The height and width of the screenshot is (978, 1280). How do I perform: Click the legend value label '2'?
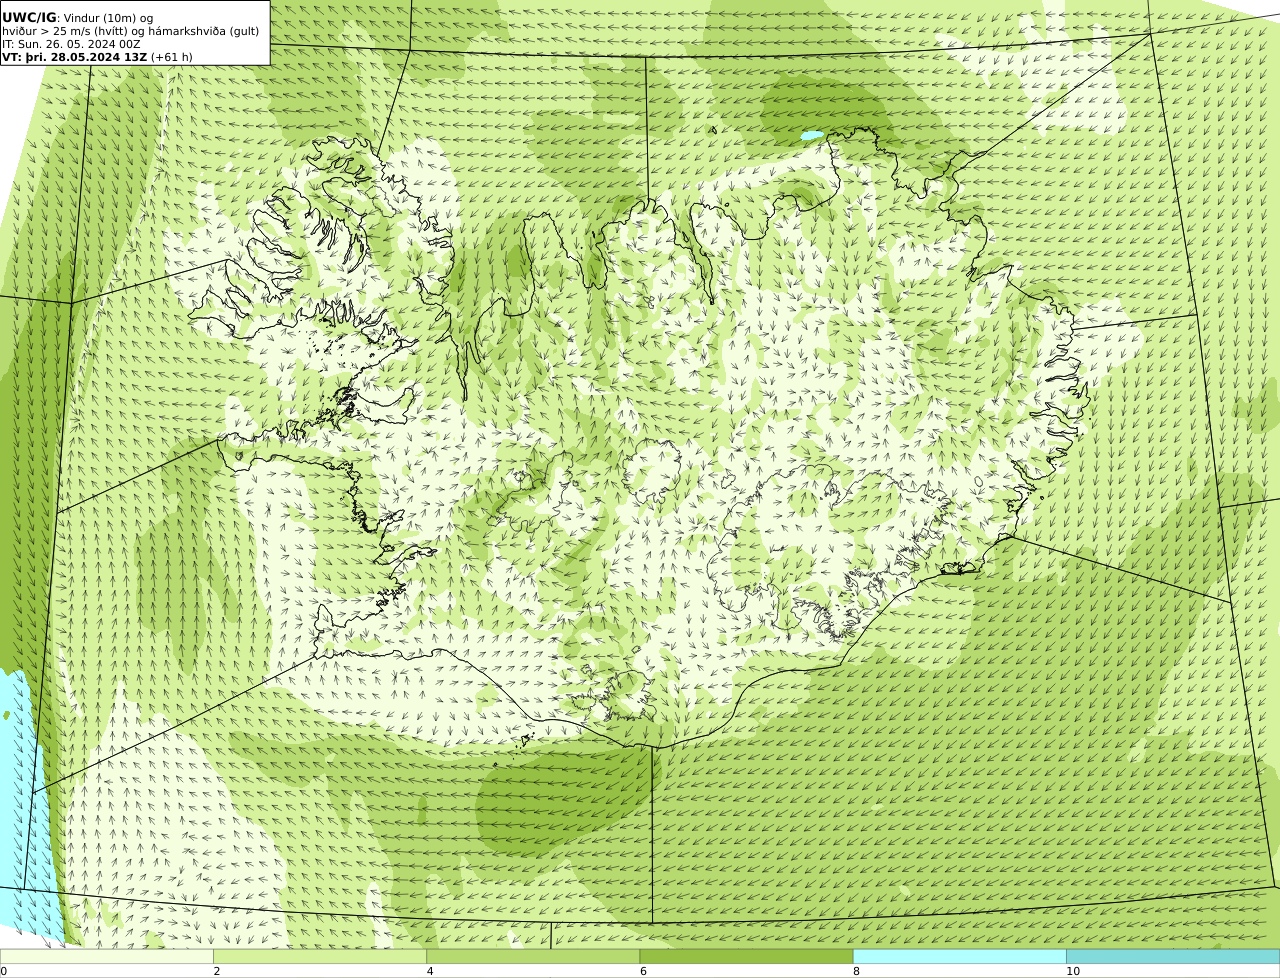216,971
